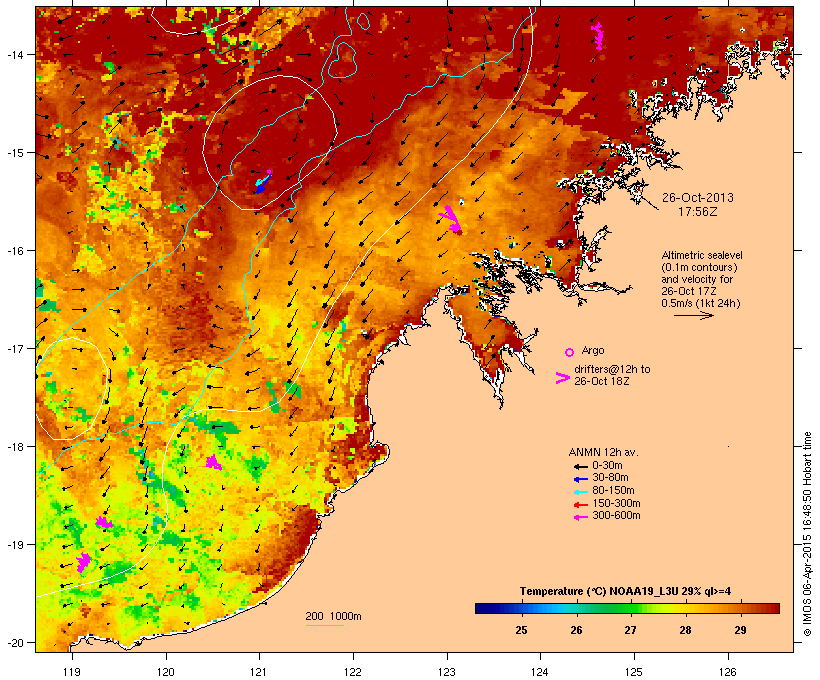The image size is (820, 680).
Task: Click the cyan isobath legend line under '200 1000m'
Action: (325, 625)
